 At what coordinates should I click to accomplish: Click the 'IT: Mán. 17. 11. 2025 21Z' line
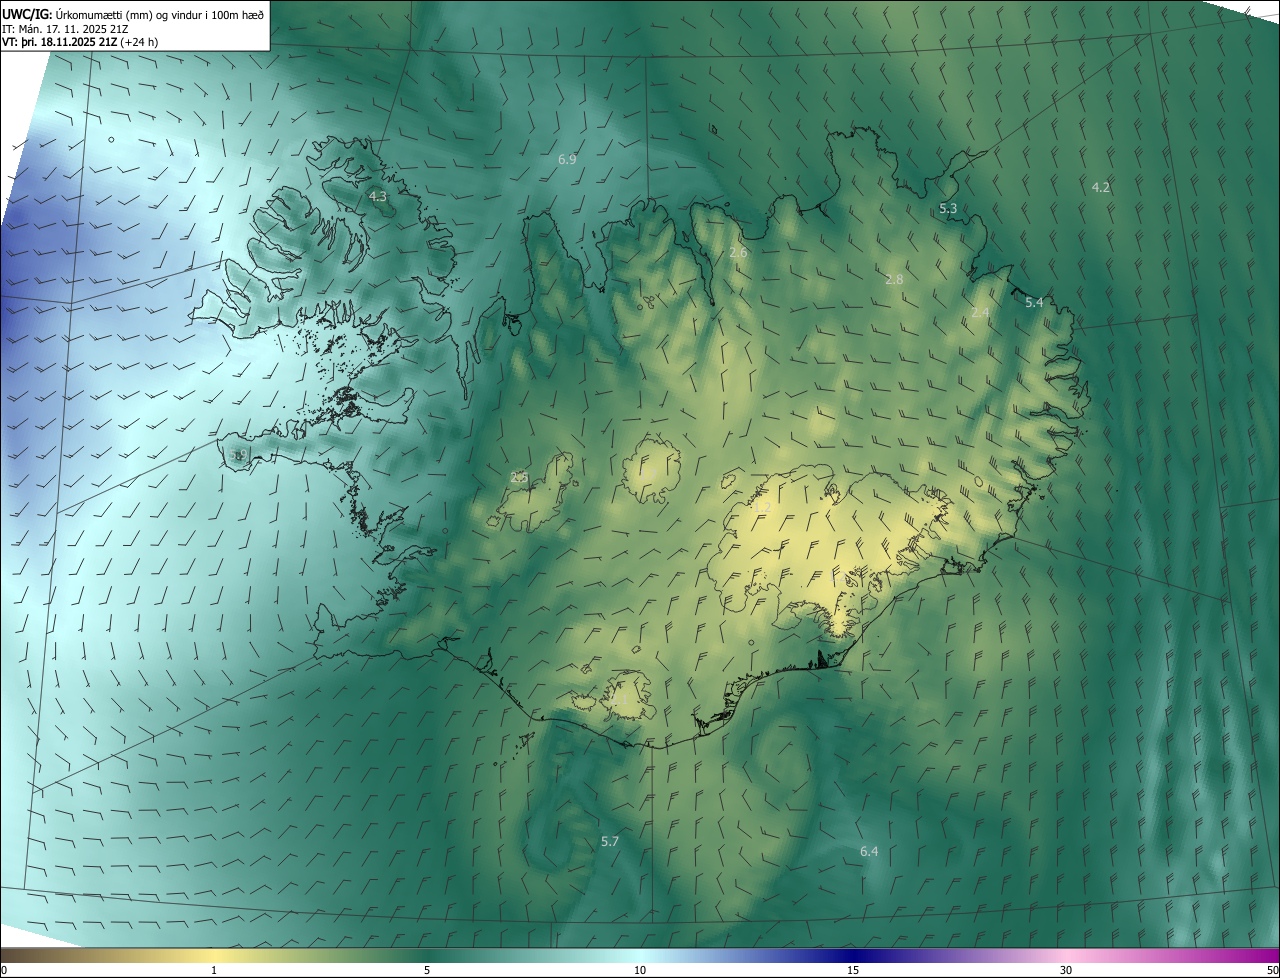point(64,29)
